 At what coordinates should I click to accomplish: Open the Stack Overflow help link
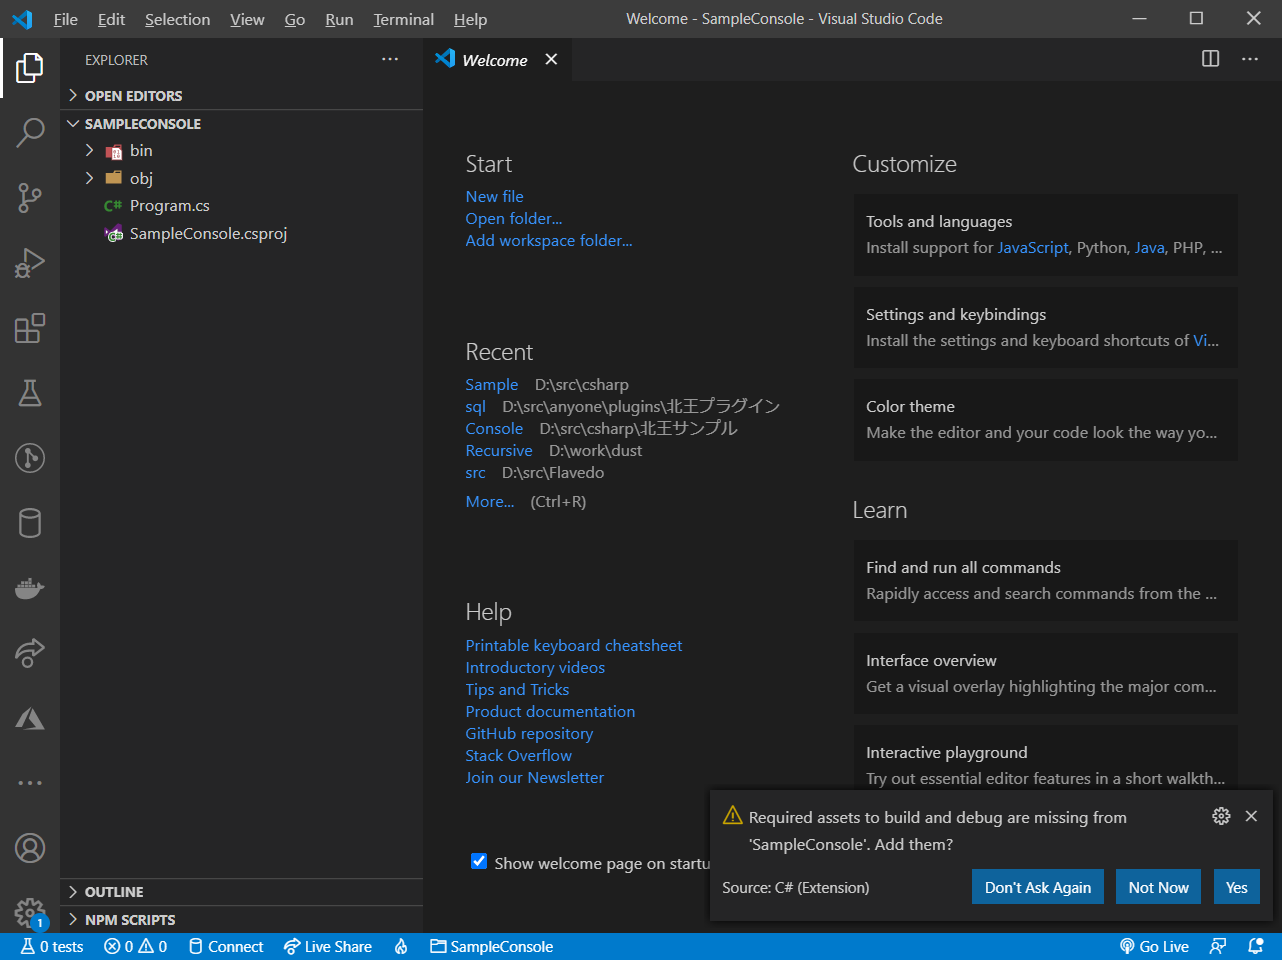click(519, 755)
